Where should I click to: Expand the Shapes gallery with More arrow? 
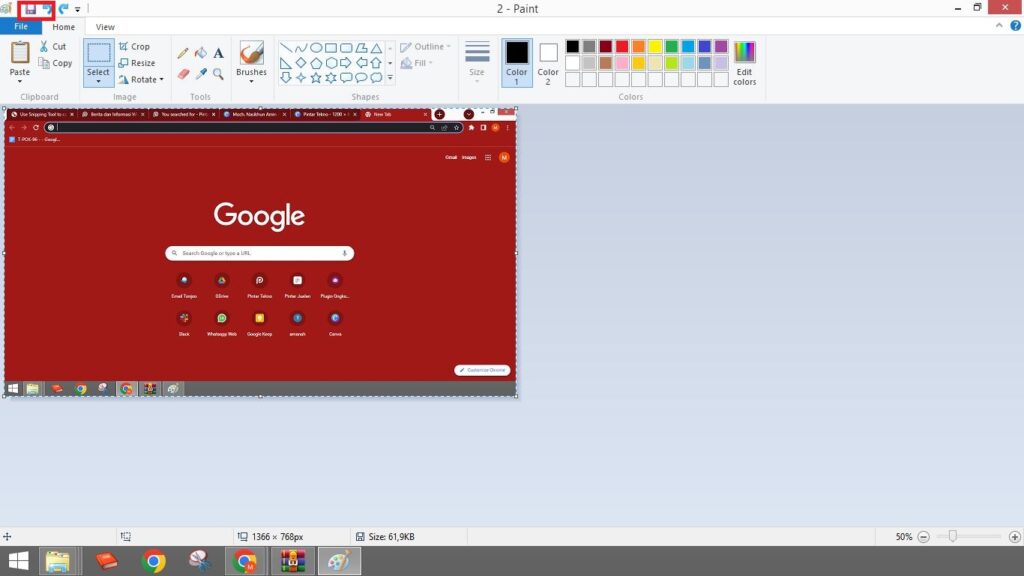pyautogui.click(x=391, y=78)
